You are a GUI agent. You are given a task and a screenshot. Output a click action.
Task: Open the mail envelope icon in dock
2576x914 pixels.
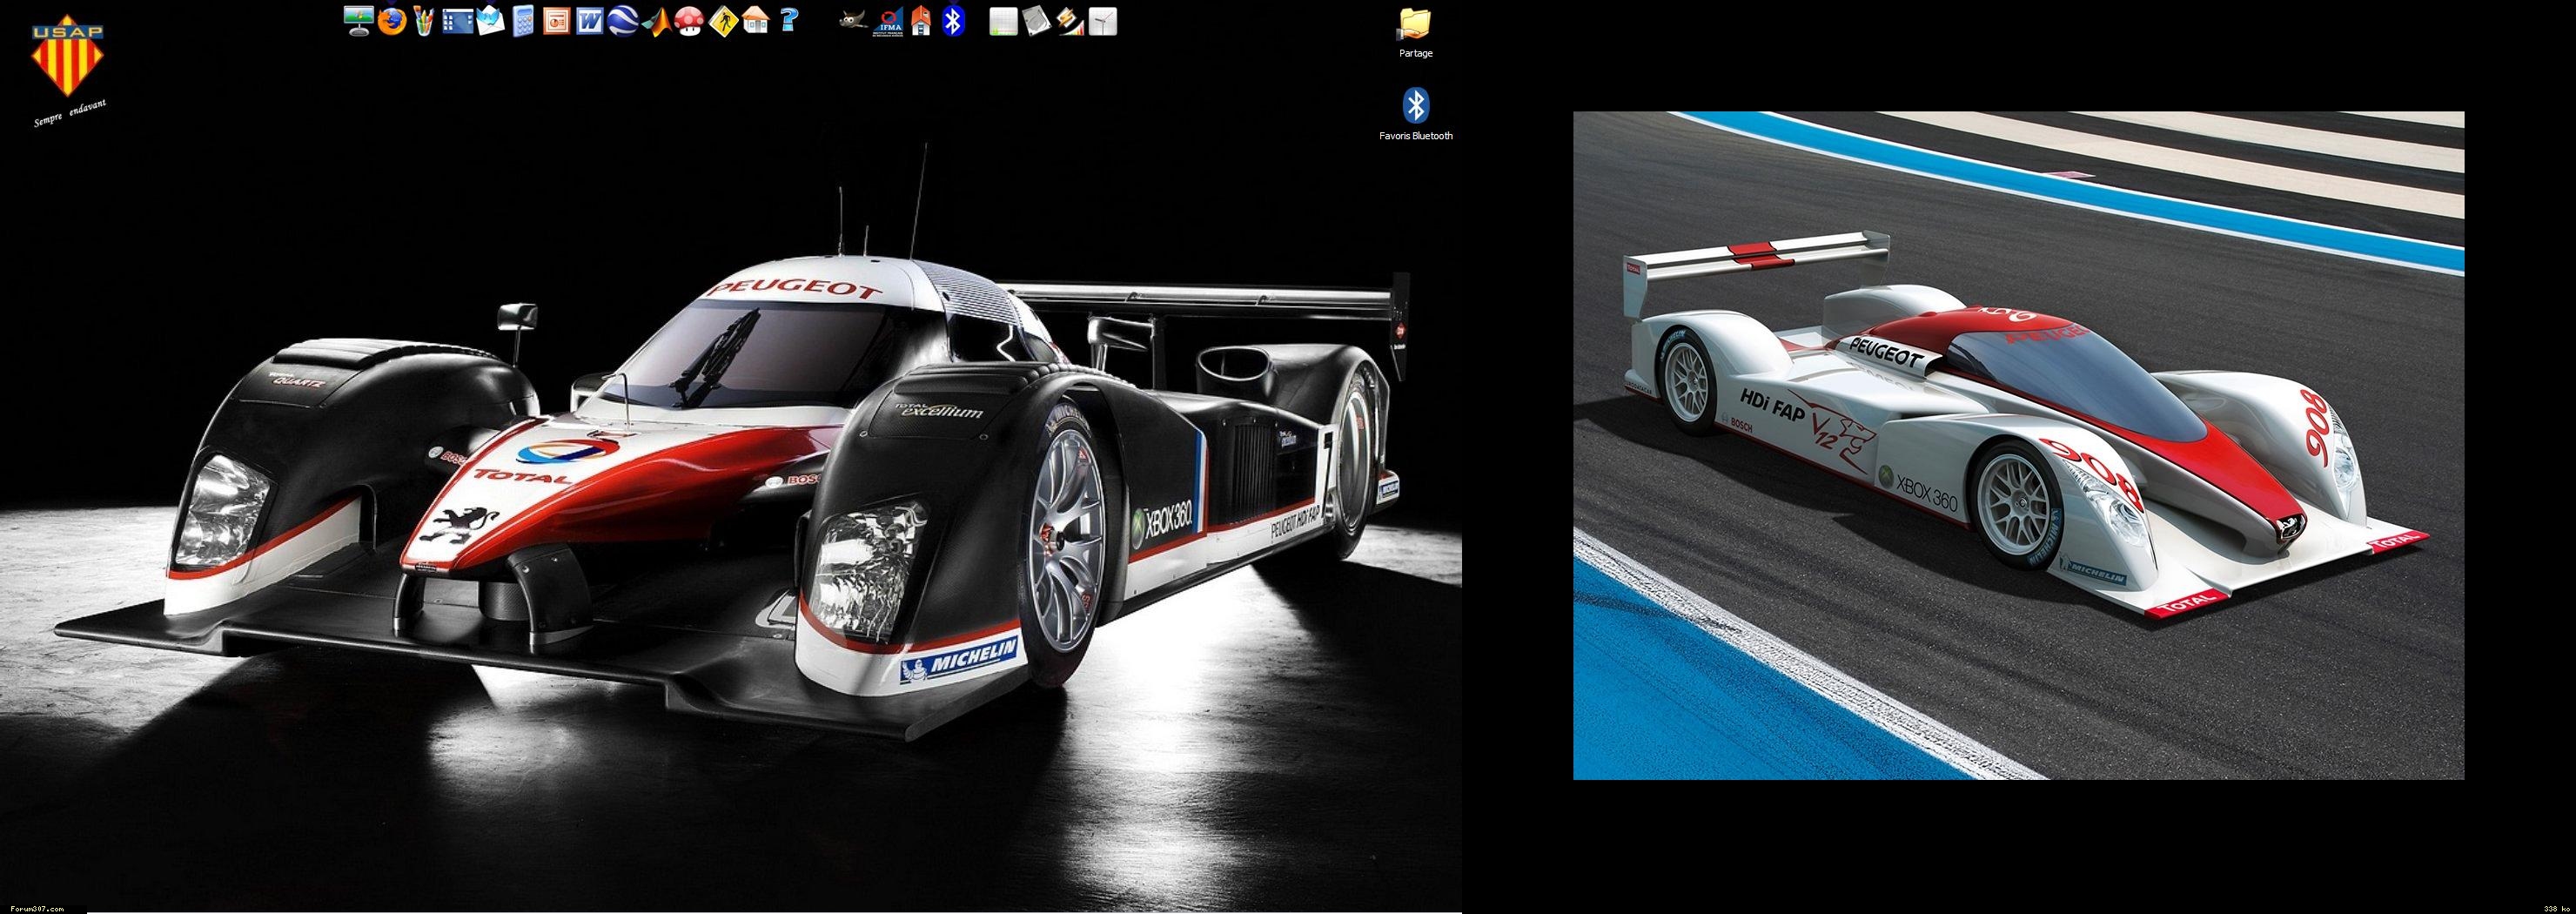pos(490,21)
